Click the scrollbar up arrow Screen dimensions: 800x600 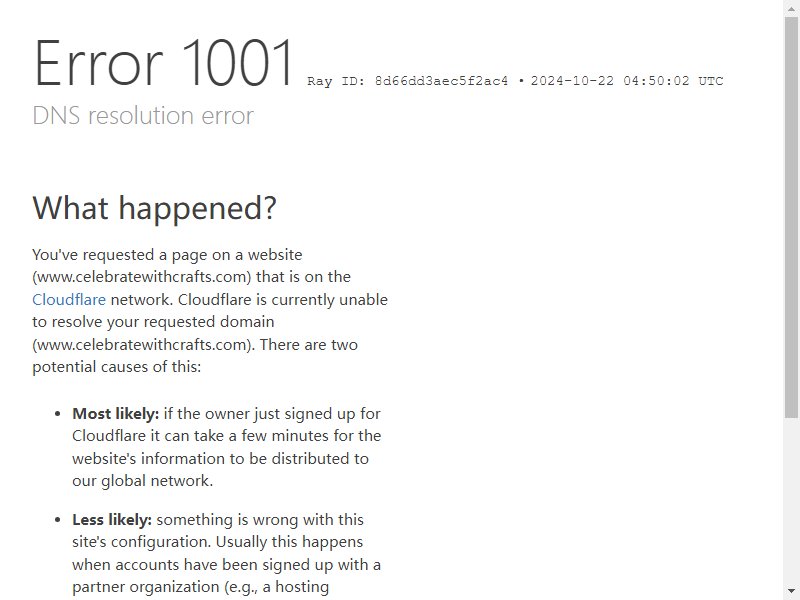pyautogui.click(x=791, y=9)
